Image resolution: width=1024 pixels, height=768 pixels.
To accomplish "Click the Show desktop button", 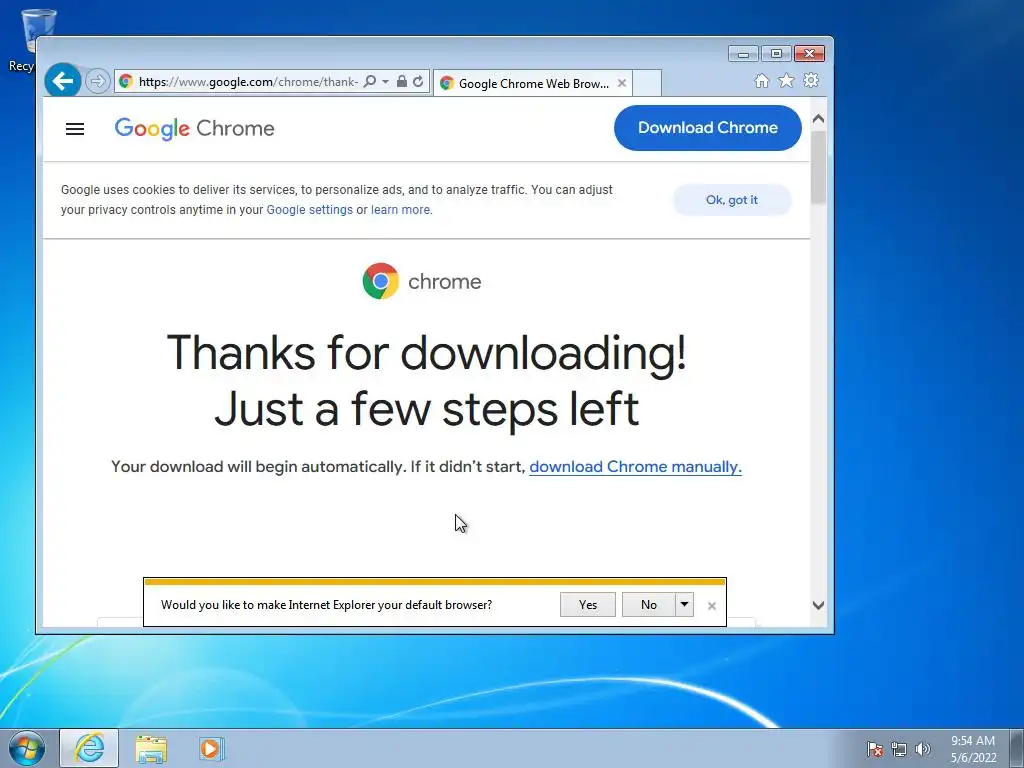I will 1017,748.
